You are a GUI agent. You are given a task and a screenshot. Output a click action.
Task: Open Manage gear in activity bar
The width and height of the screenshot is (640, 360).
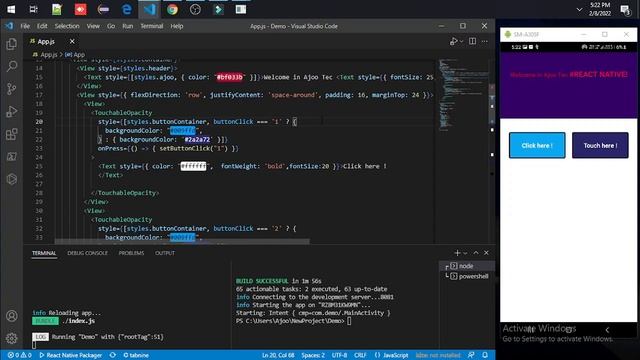11,338
